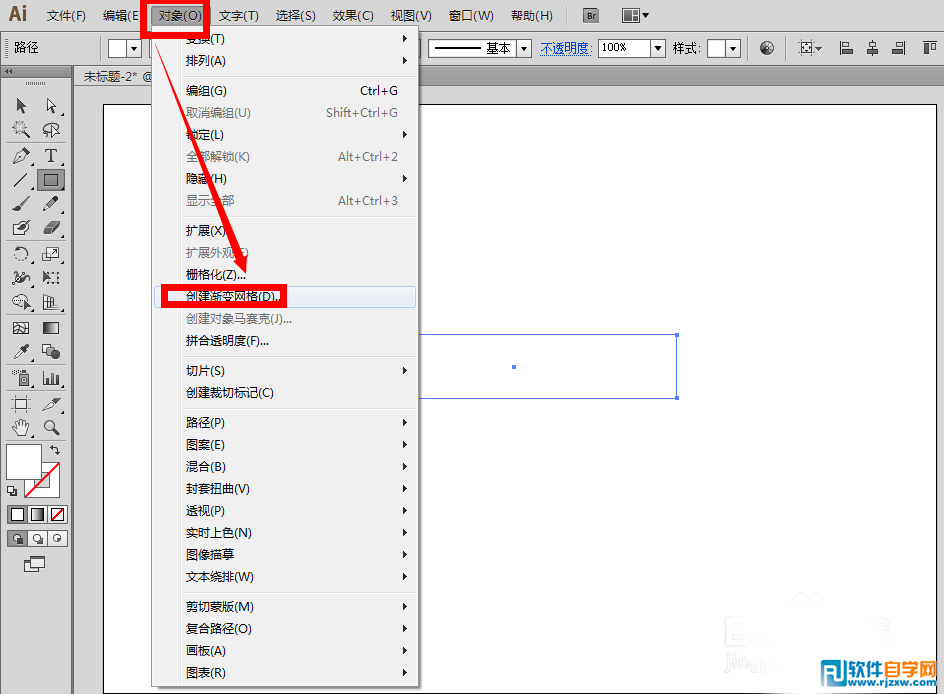The image size is (944, 694).
Task: Open the opacity 100% dropdown arrow
Action: pos(658,48)
